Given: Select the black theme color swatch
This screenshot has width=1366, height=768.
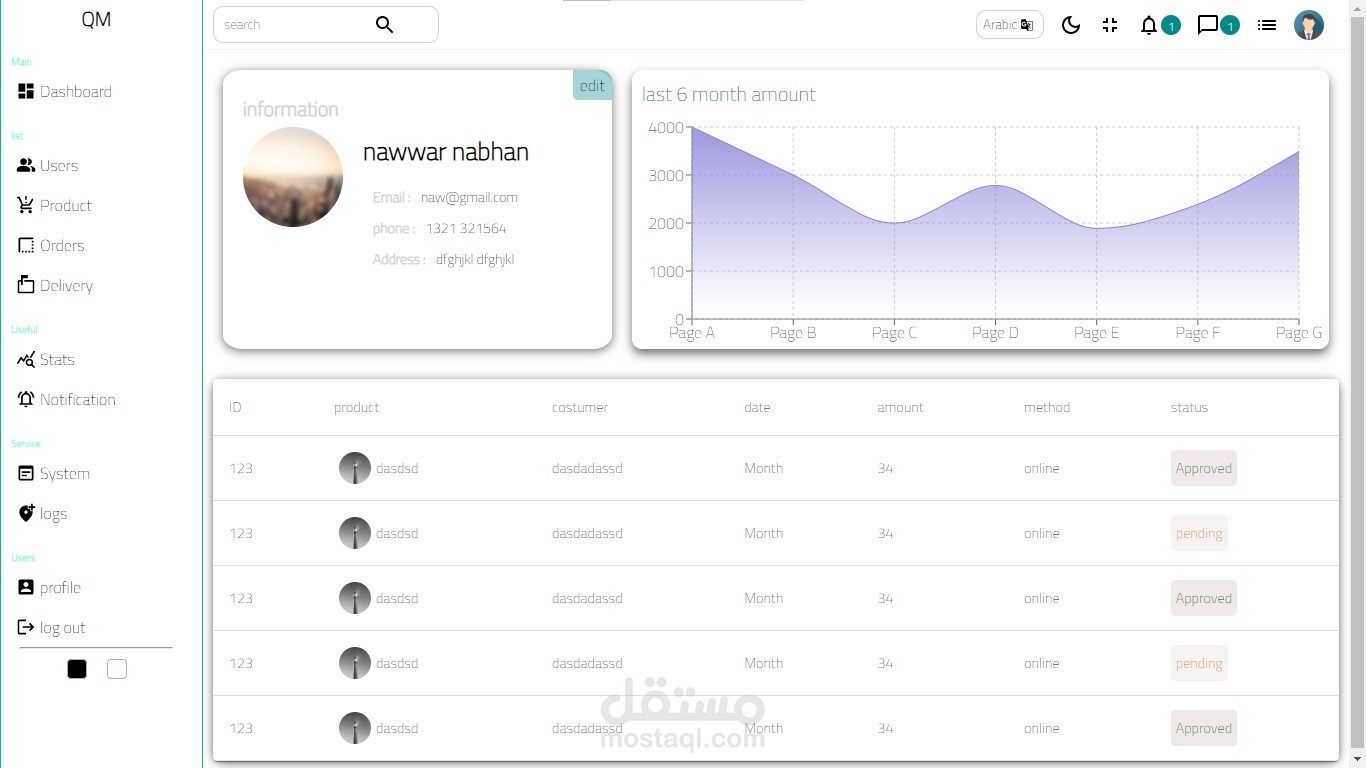Looking at the screenshot, I should (x=77, y=669).
